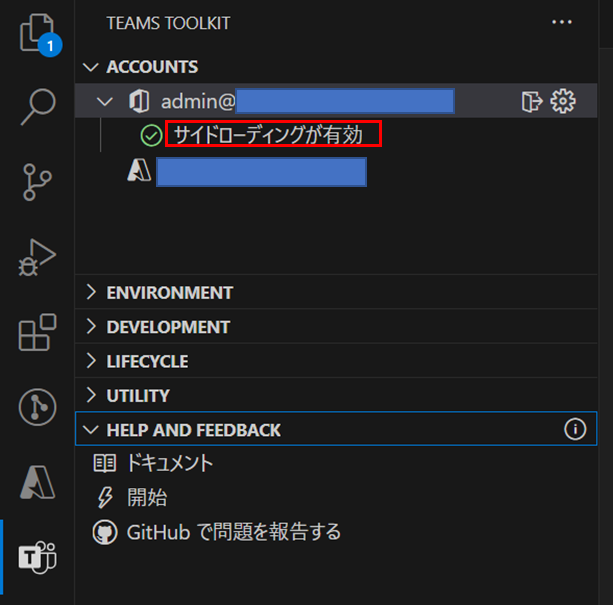Open Source Control view icon

37,182
